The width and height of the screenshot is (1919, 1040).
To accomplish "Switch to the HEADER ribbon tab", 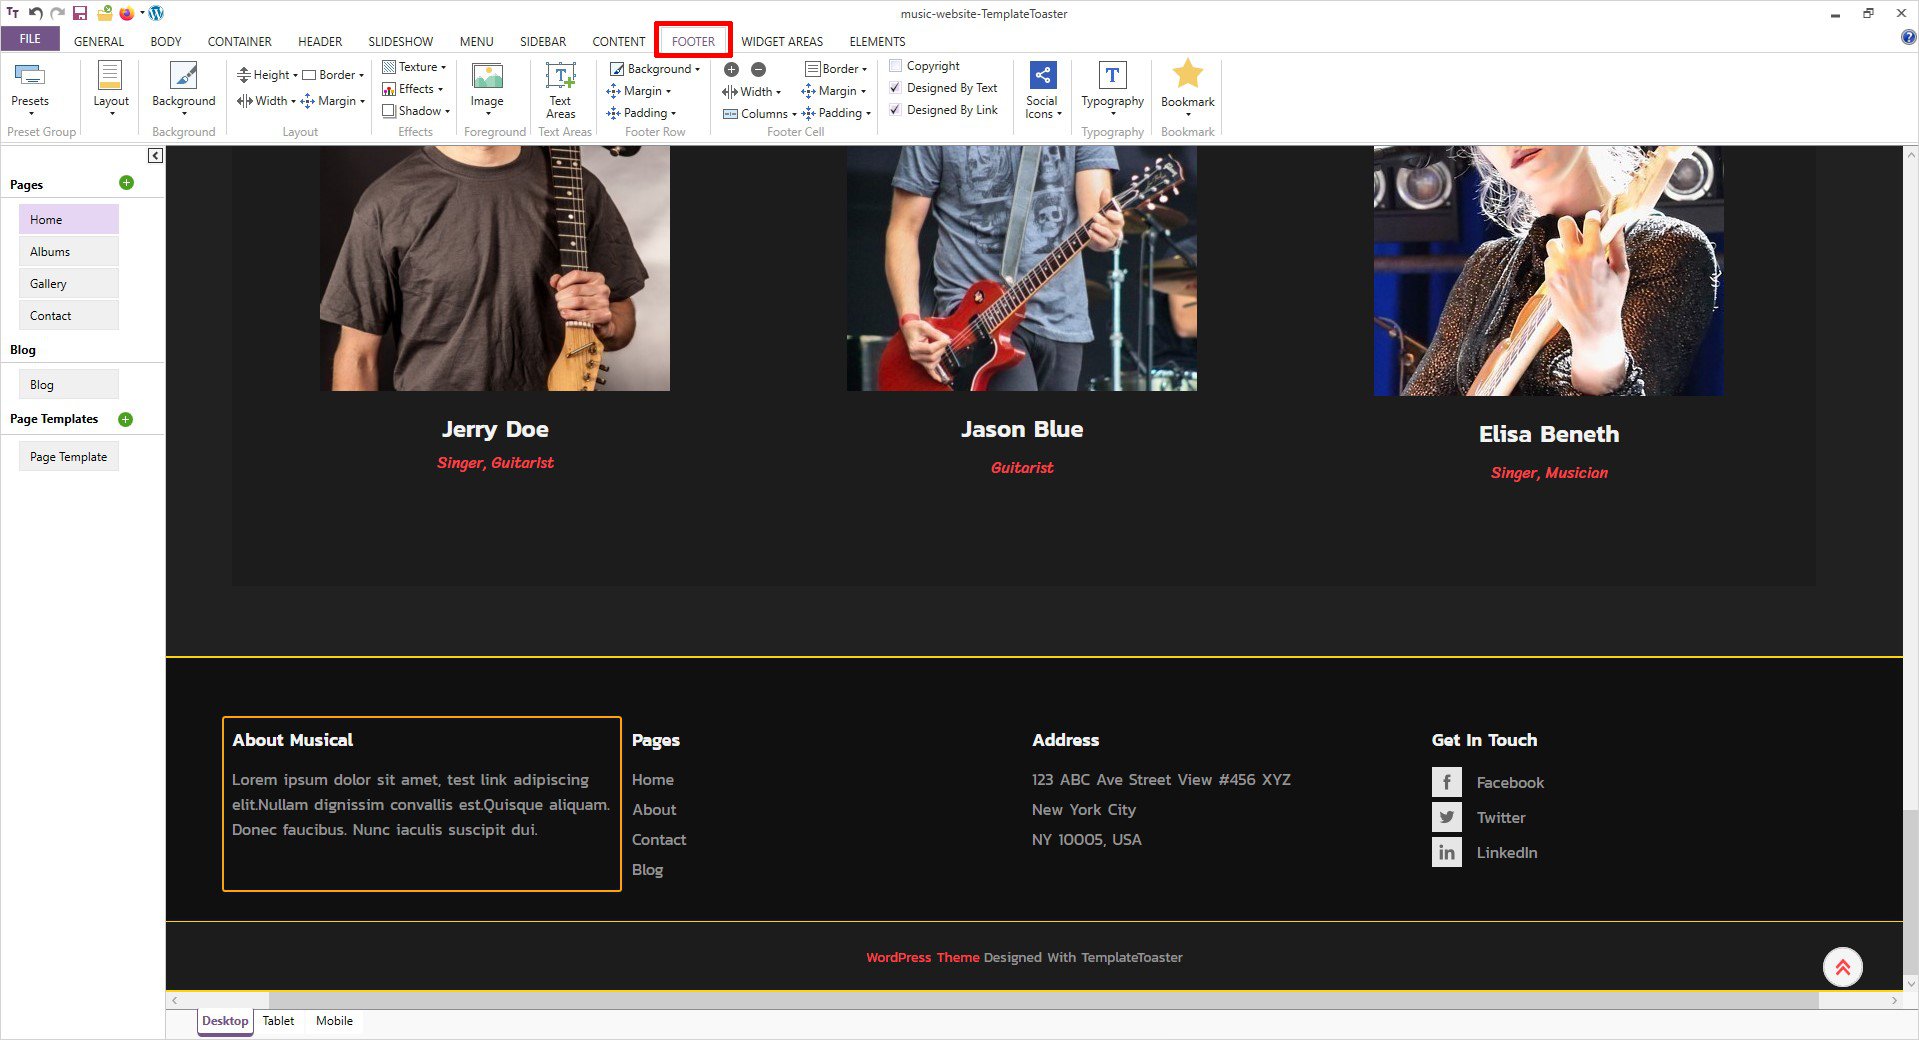I will click(x=320, y=41).
